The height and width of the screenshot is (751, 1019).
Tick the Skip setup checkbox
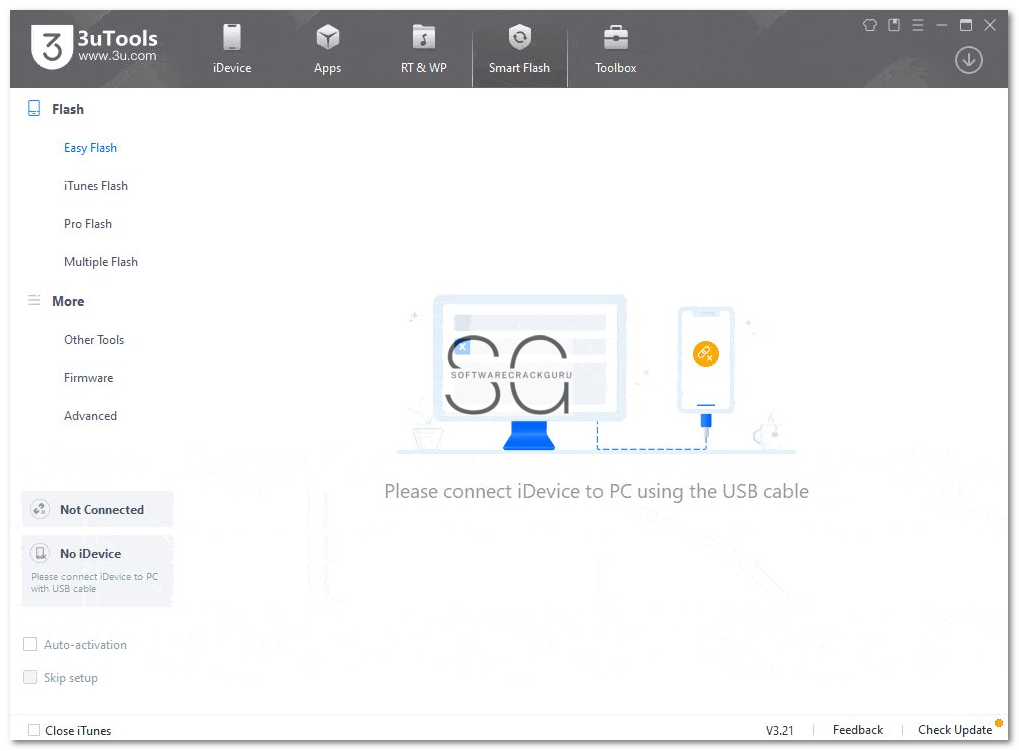[x=30, y=677]
